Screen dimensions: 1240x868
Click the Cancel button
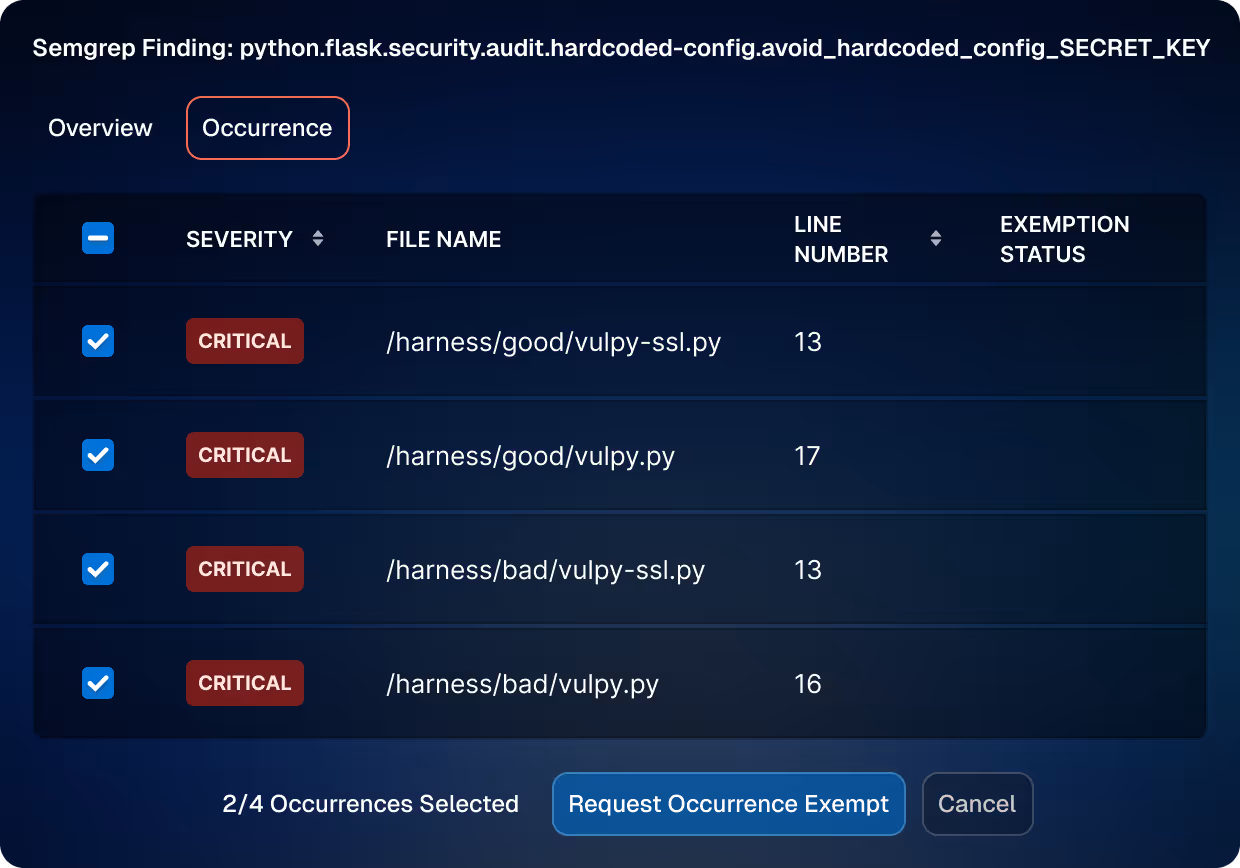pyautogui.click(x=977, y=803)
